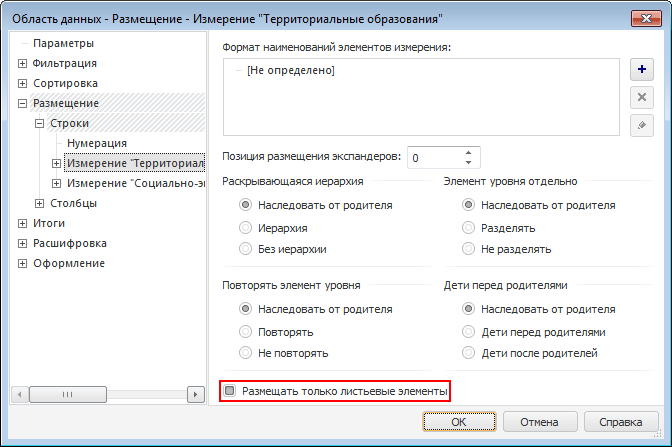Image resolution: width=672 pixels, height=447 pixels.
Task: Select 'Разделять' radio button
Action: [467, 227]
